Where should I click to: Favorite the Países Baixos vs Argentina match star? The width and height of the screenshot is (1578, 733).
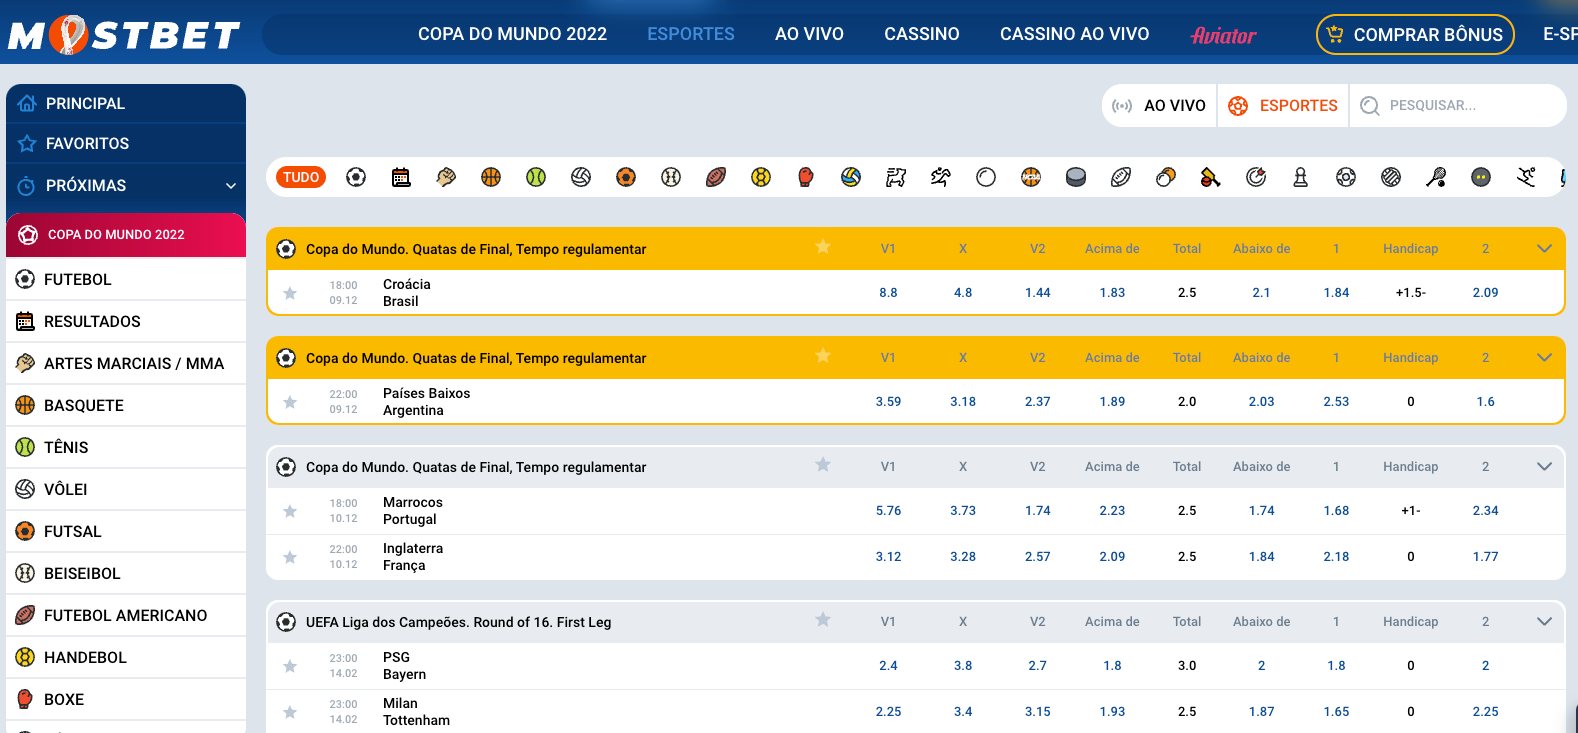pos(290,402)
